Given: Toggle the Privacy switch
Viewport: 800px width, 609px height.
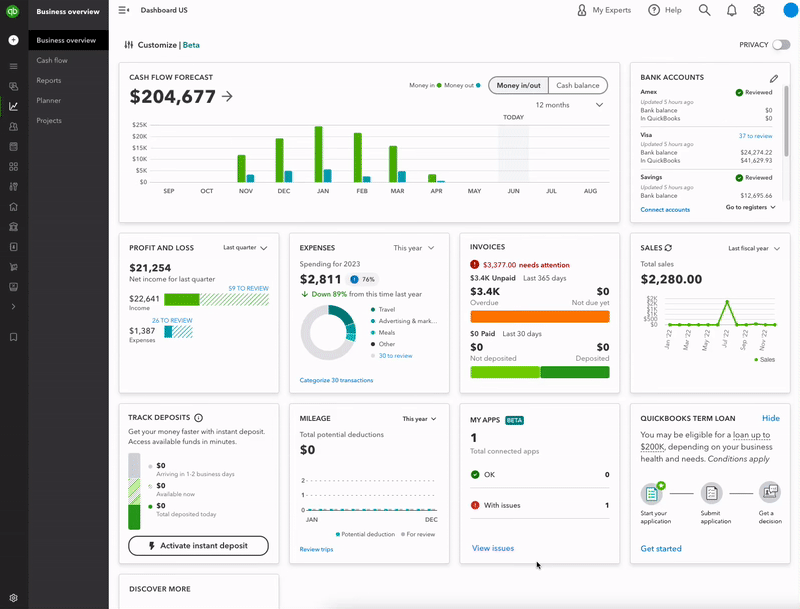Looking at the screenshot, I should click(x=781, y=45).
